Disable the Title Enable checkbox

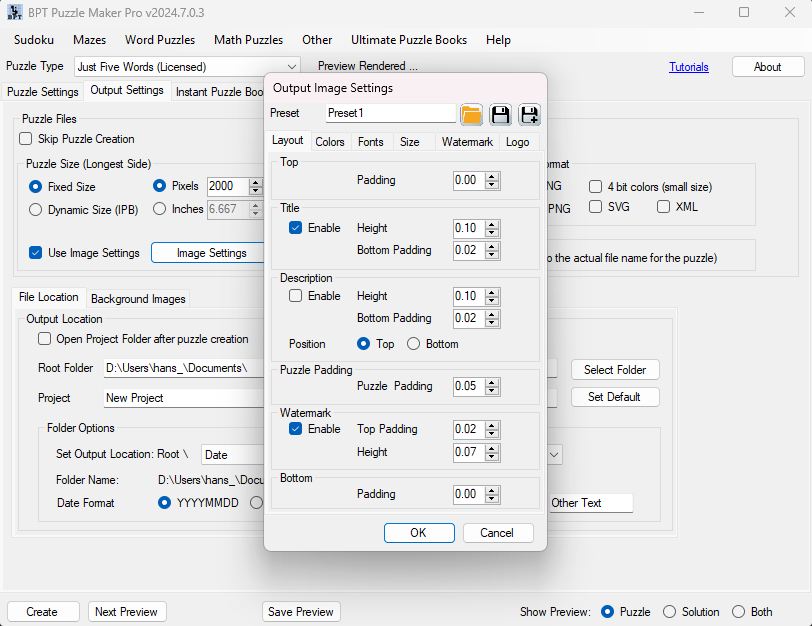click(296, 228)
